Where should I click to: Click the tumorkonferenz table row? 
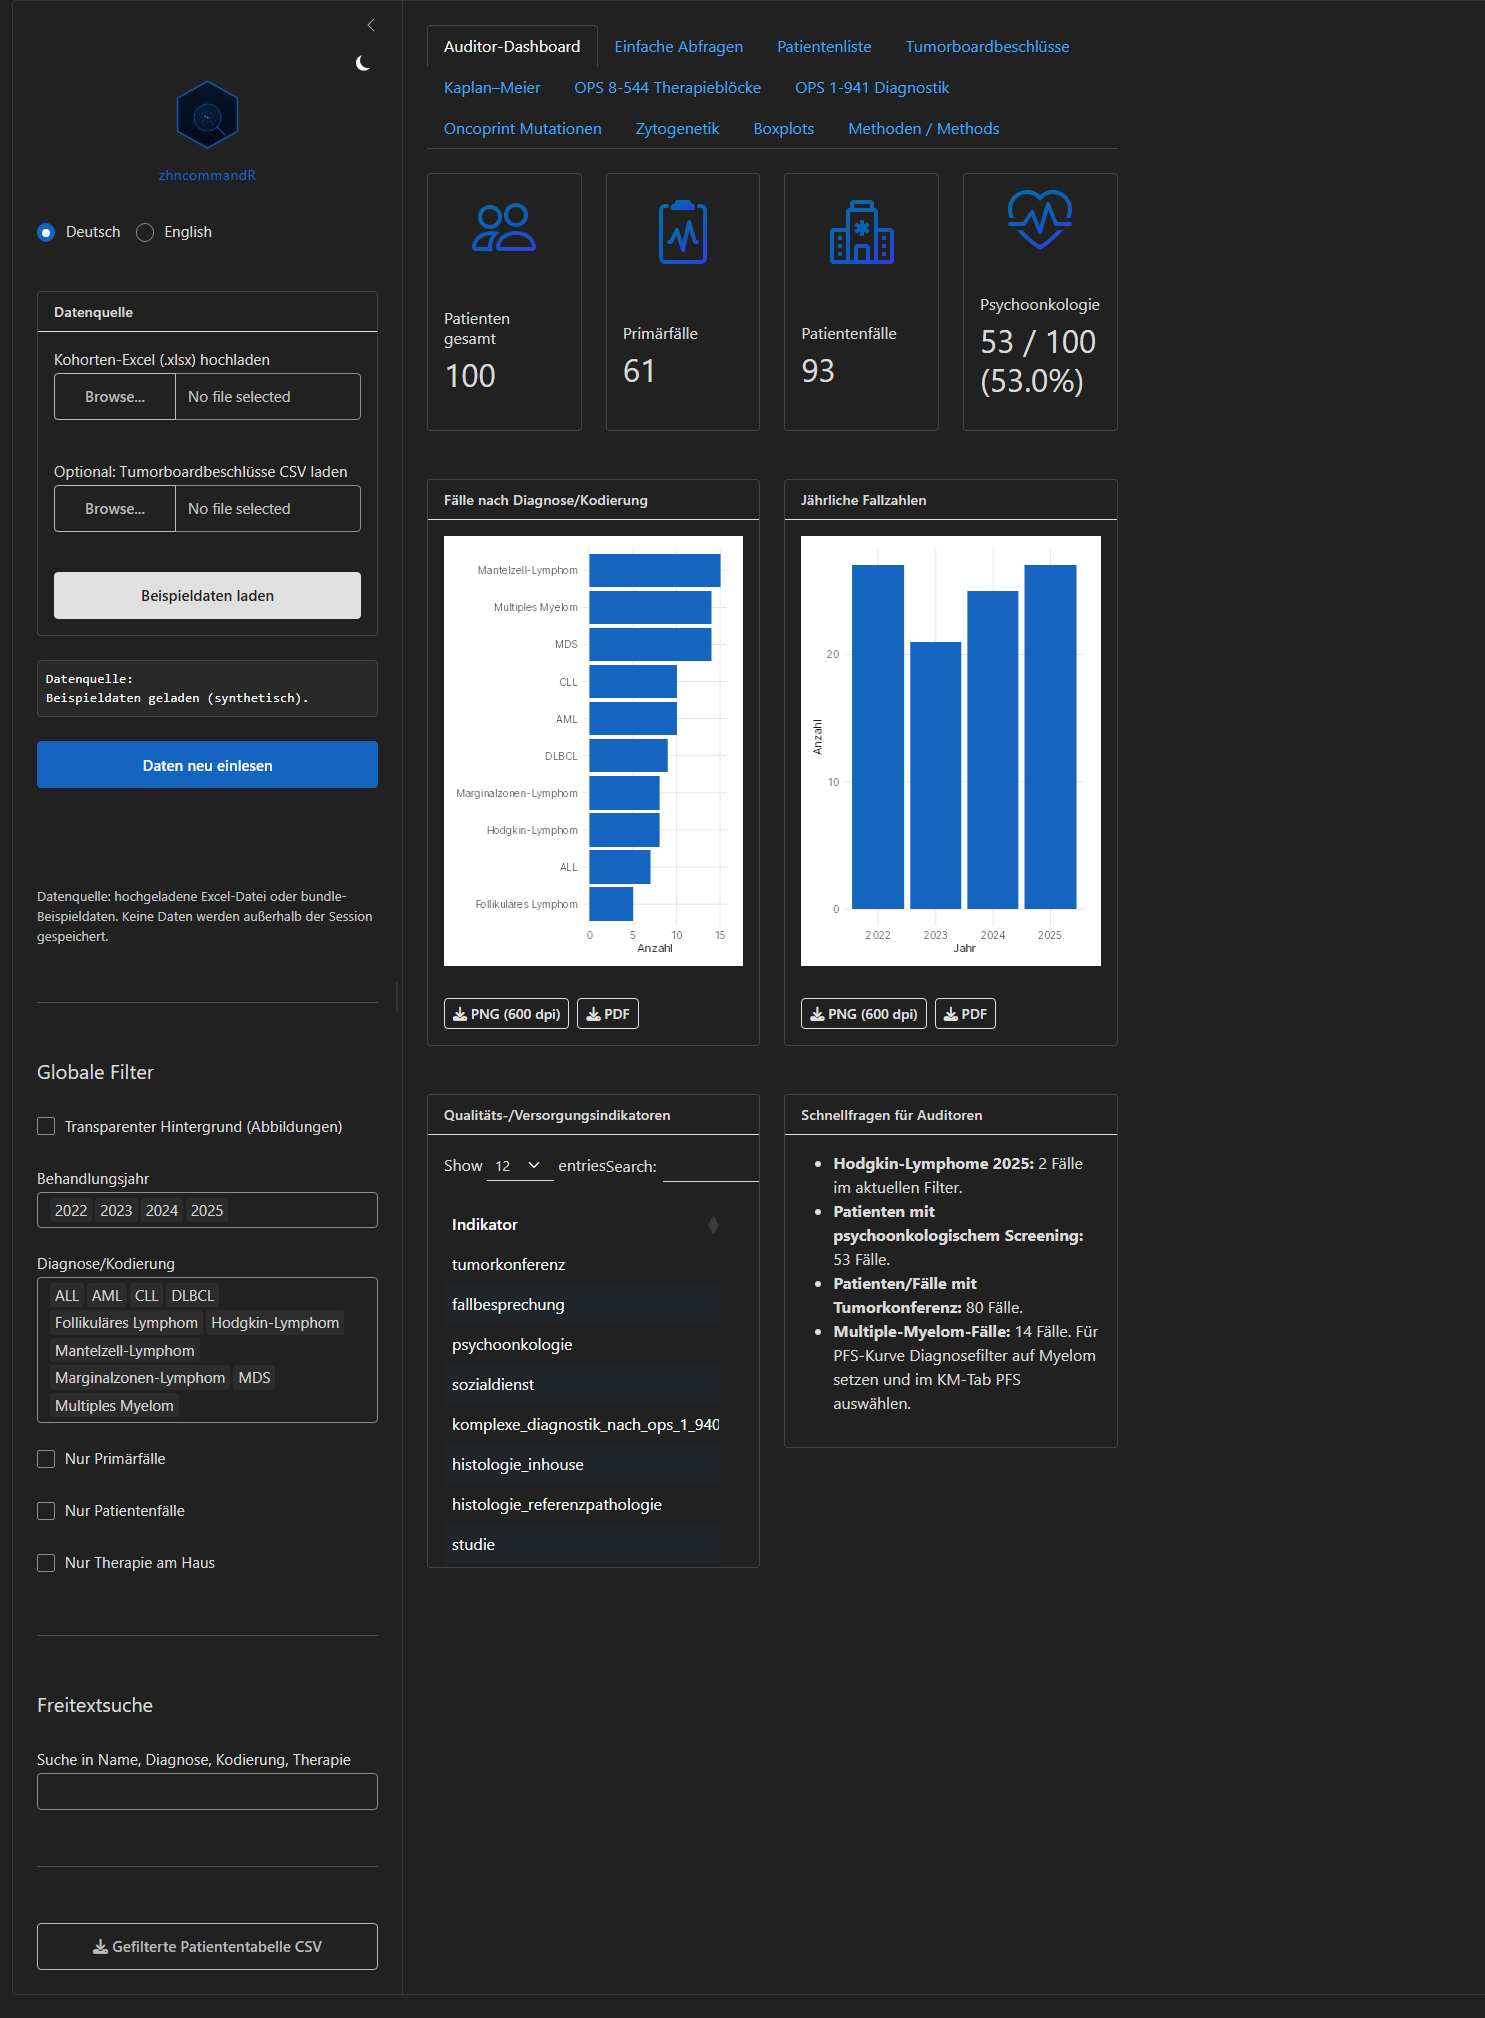tap(581, 1265)
